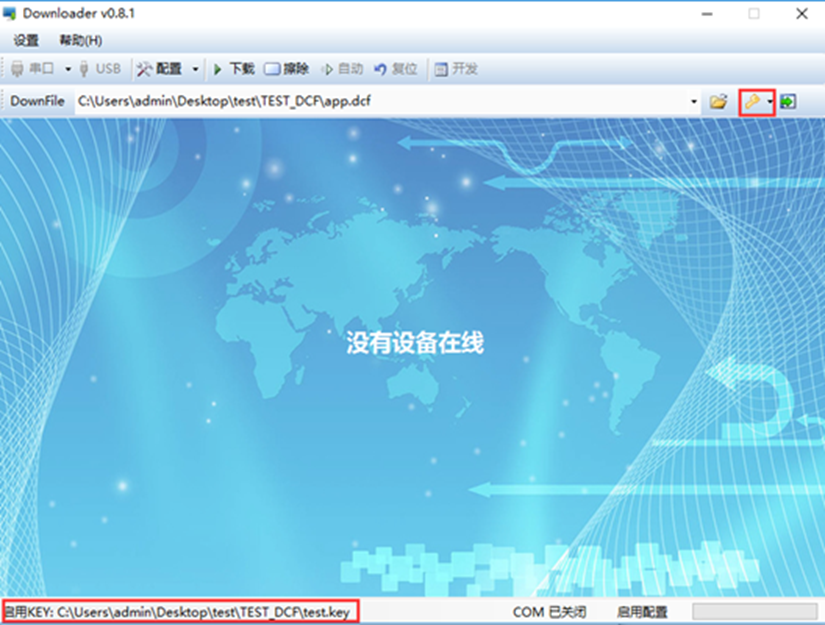Expand the DownFile path history dropdown
This screenshot has width=825, height=625.
(x=694, y=102)
